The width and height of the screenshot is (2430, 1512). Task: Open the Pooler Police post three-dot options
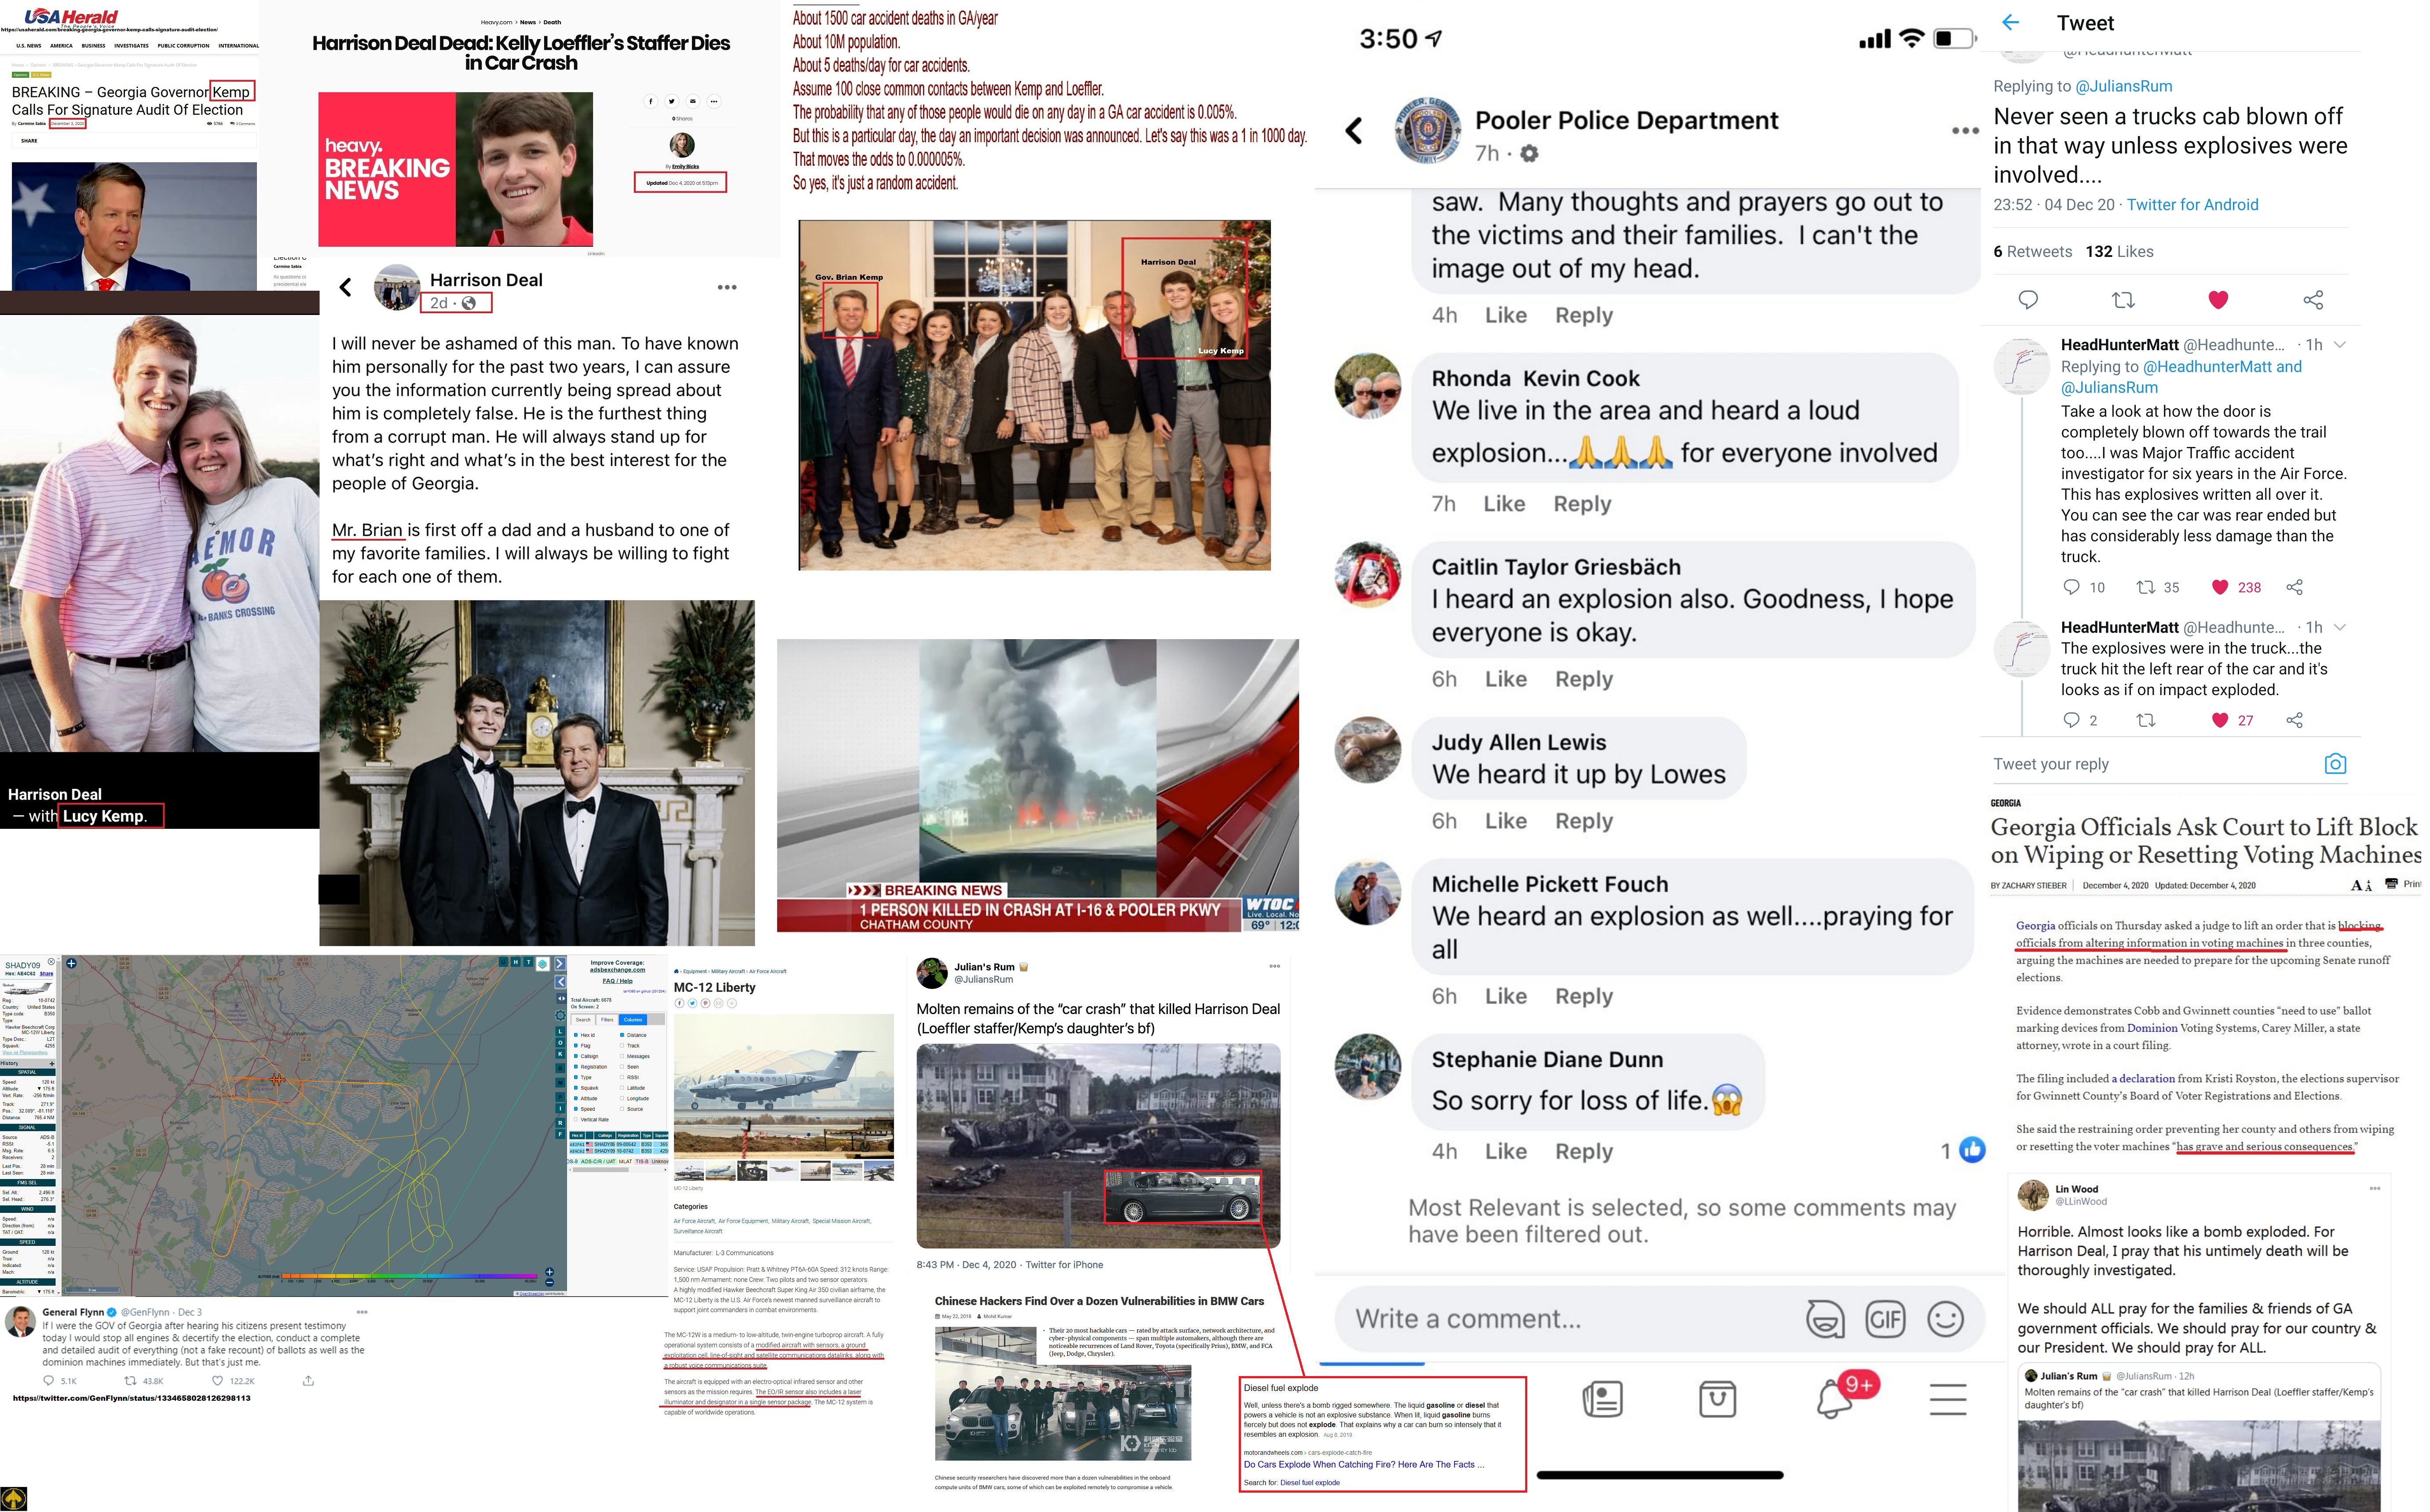click(x=1964, y=131)
